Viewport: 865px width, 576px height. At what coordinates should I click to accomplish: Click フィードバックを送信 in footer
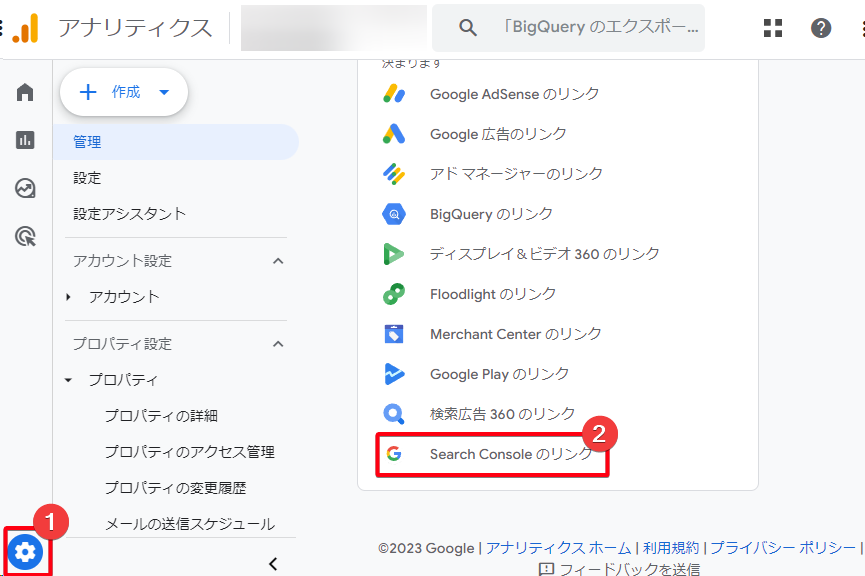tap(629, 569)
